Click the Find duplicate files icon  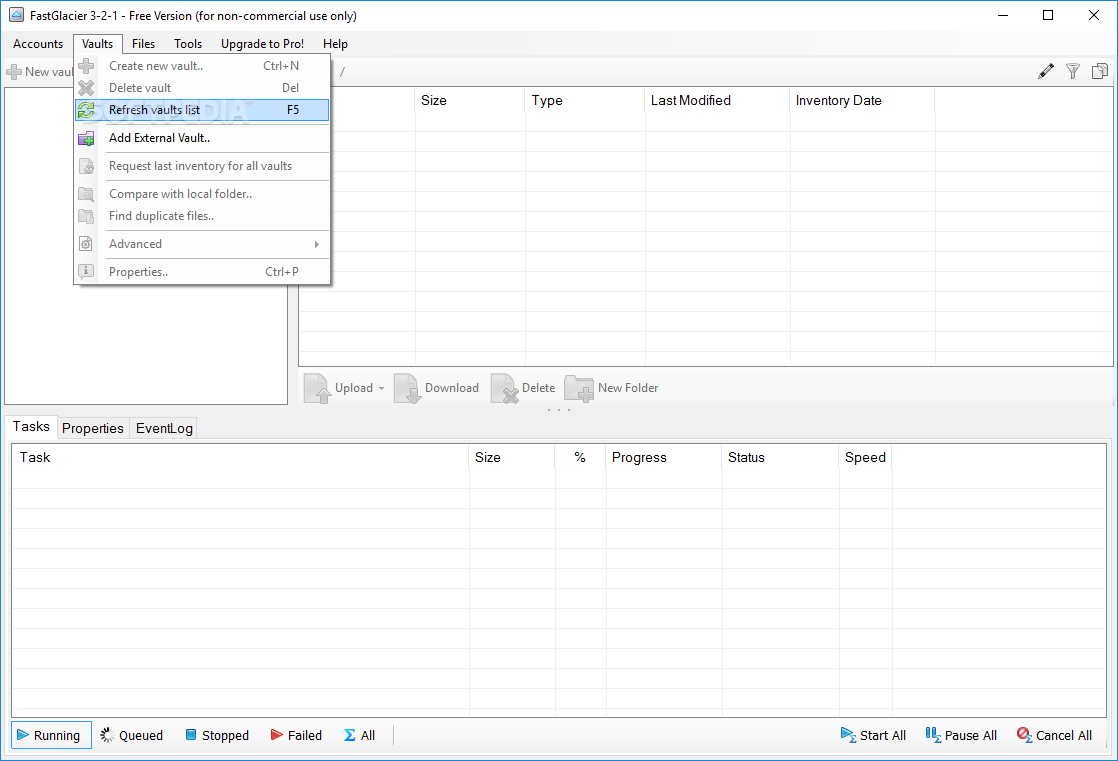tap(86, 216)
